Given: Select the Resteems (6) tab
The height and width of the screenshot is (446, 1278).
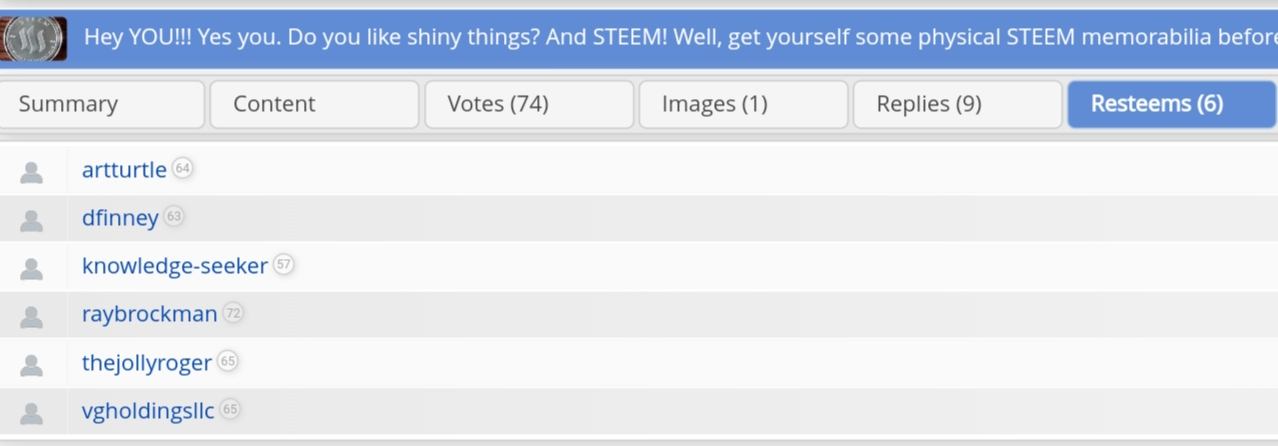Looking at the screenshot, I should (x=1172, y=104).
